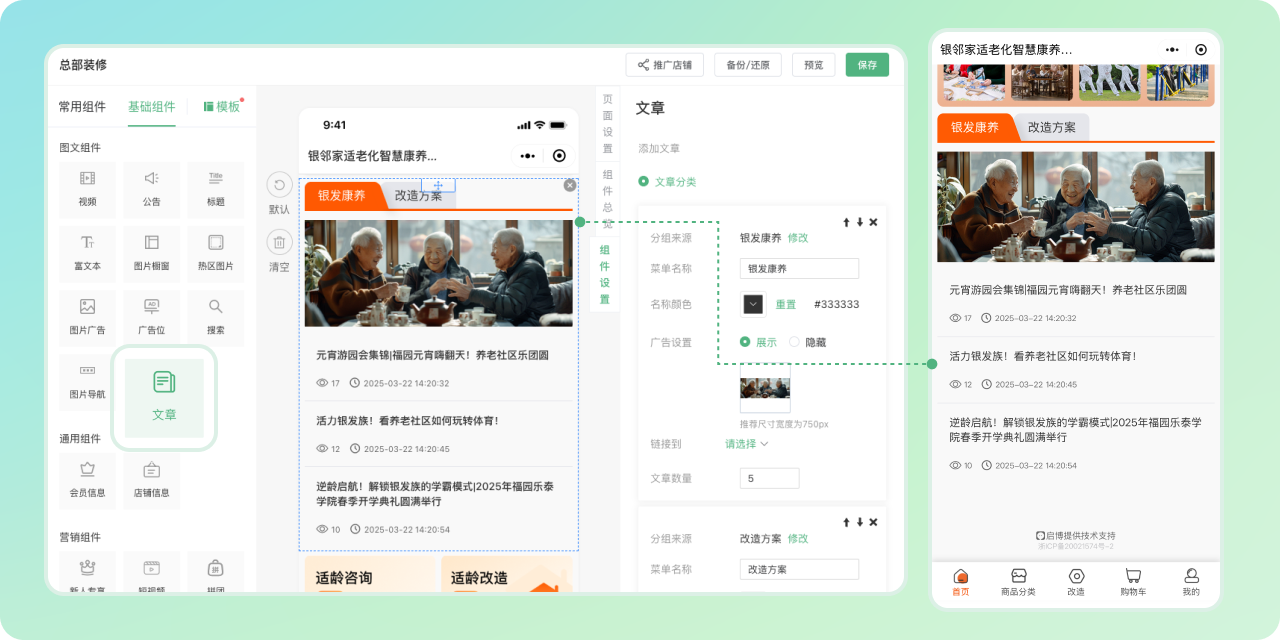Viewport: 1280px width, 640px height.
Task: Click the move handle on the article component
Action: [x=438, y=185]
